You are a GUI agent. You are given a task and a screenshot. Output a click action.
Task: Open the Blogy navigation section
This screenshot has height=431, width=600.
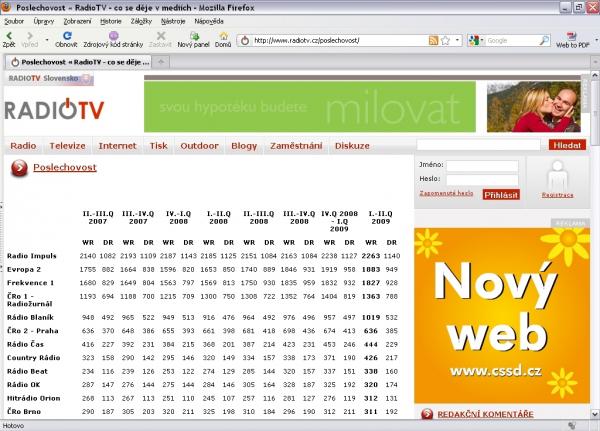pyautogui.click(x=244, y=146)
